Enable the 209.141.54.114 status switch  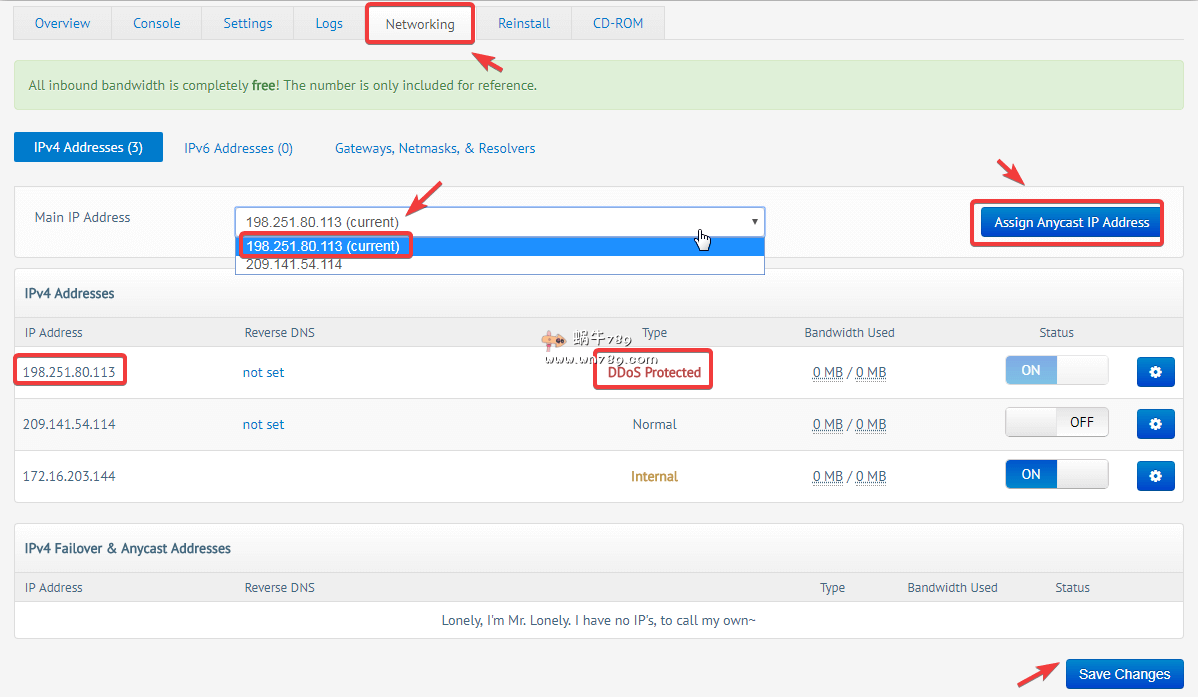[x=1056, y=422]
